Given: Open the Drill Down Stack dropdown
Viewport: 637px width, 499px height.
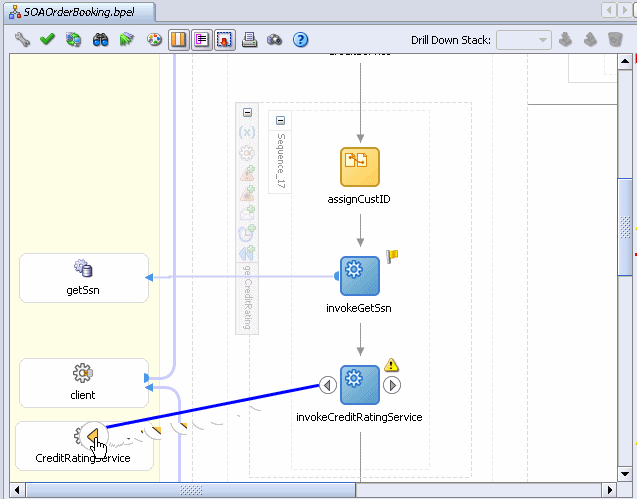Looking at the screenshot, I should pos(524,40).
